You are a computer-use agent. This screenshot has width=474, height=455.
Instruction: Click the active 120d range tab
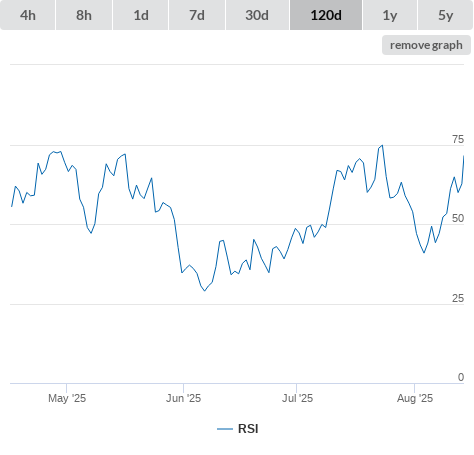click(326, 15)
